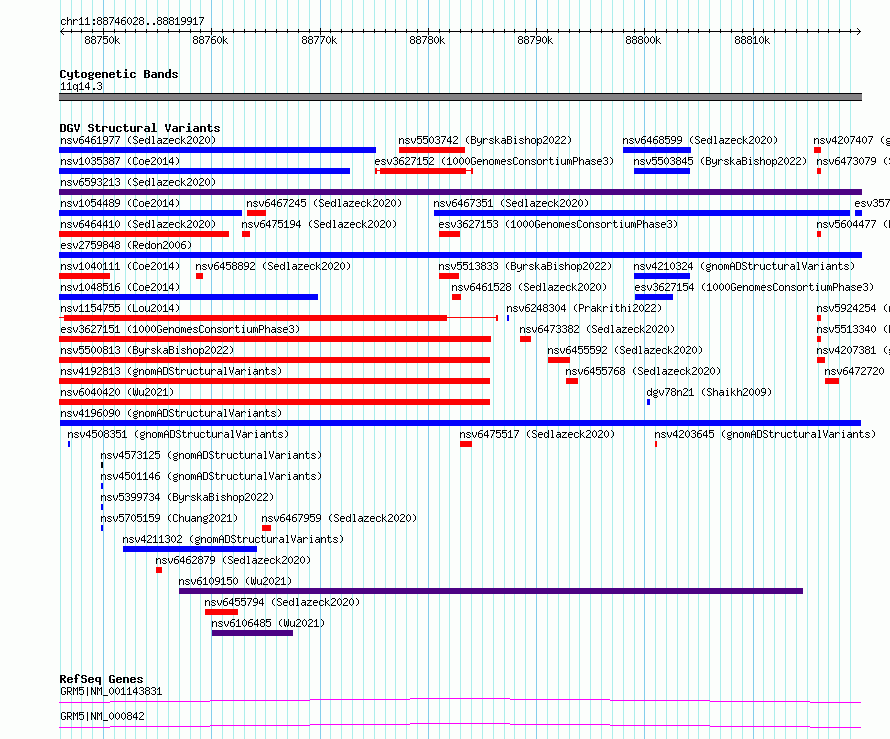Click the DGV Structural Variants track title
Screen dimensions: 890x739
(140, 128)
